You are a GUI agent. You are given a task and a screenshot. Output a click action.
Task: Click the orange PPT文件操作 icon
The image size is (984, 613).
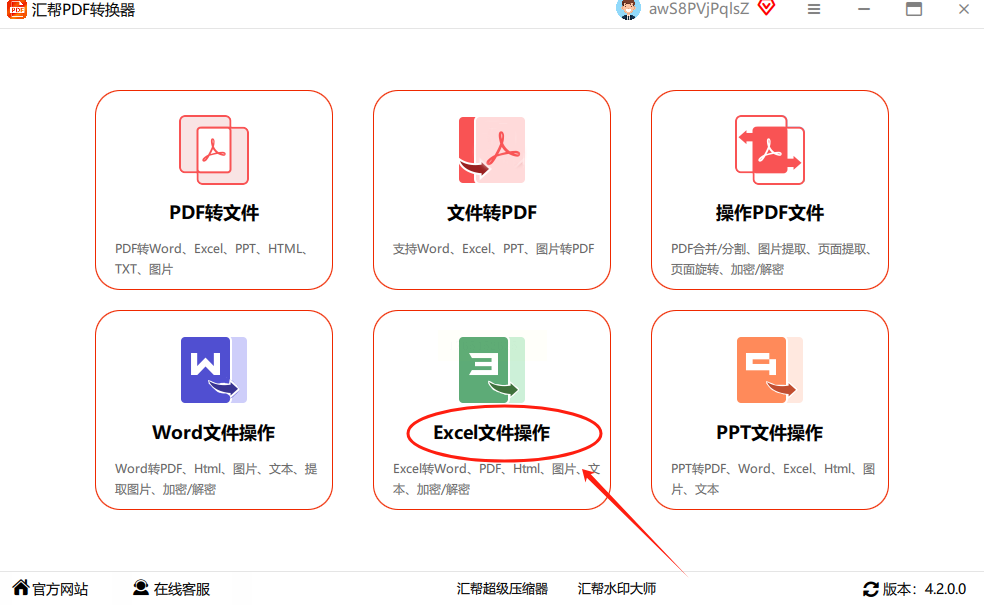[x=770, y=370]
